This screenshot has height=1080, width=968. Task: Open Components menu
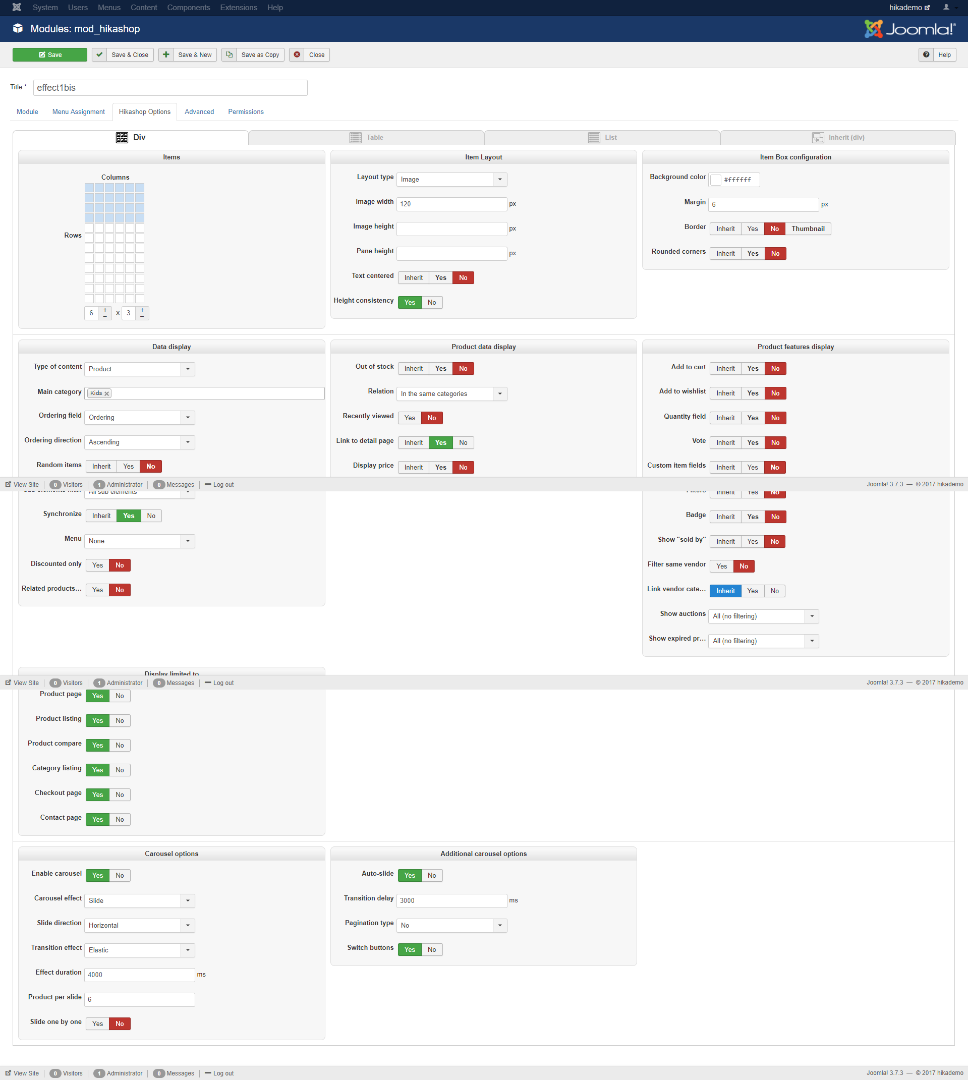click(x=189, y=8)
